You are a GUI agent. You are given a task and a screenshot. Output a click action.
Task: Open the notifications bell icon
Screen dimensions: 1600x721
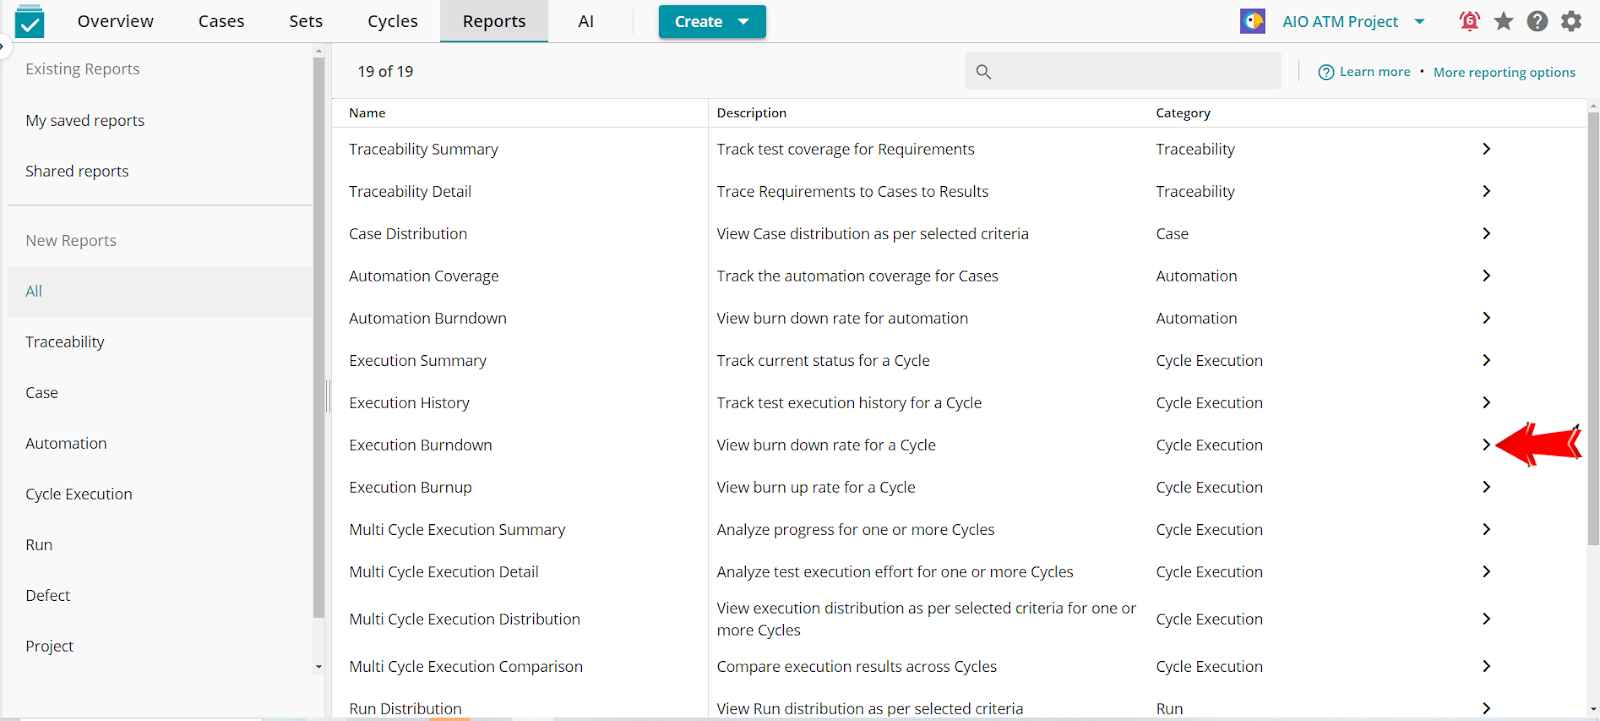(x=1469, y=21)
